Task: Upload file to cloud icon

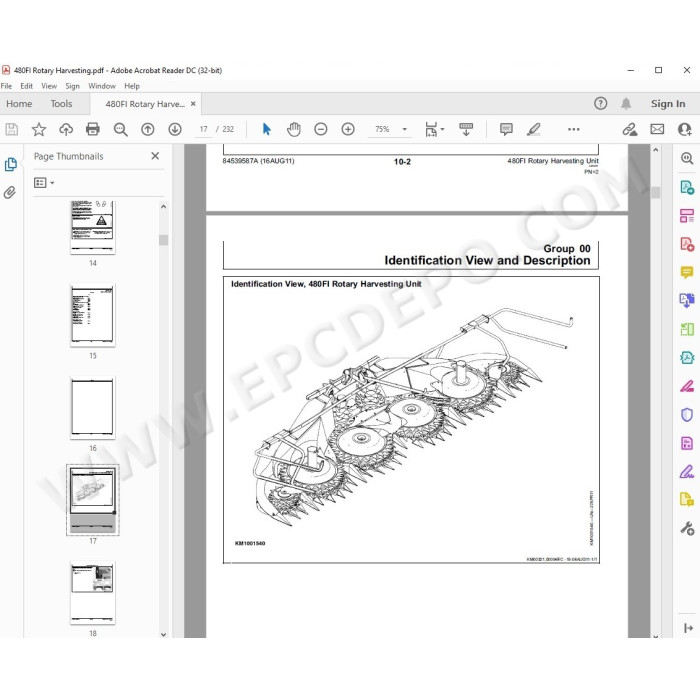Action: tap(66, 129)
